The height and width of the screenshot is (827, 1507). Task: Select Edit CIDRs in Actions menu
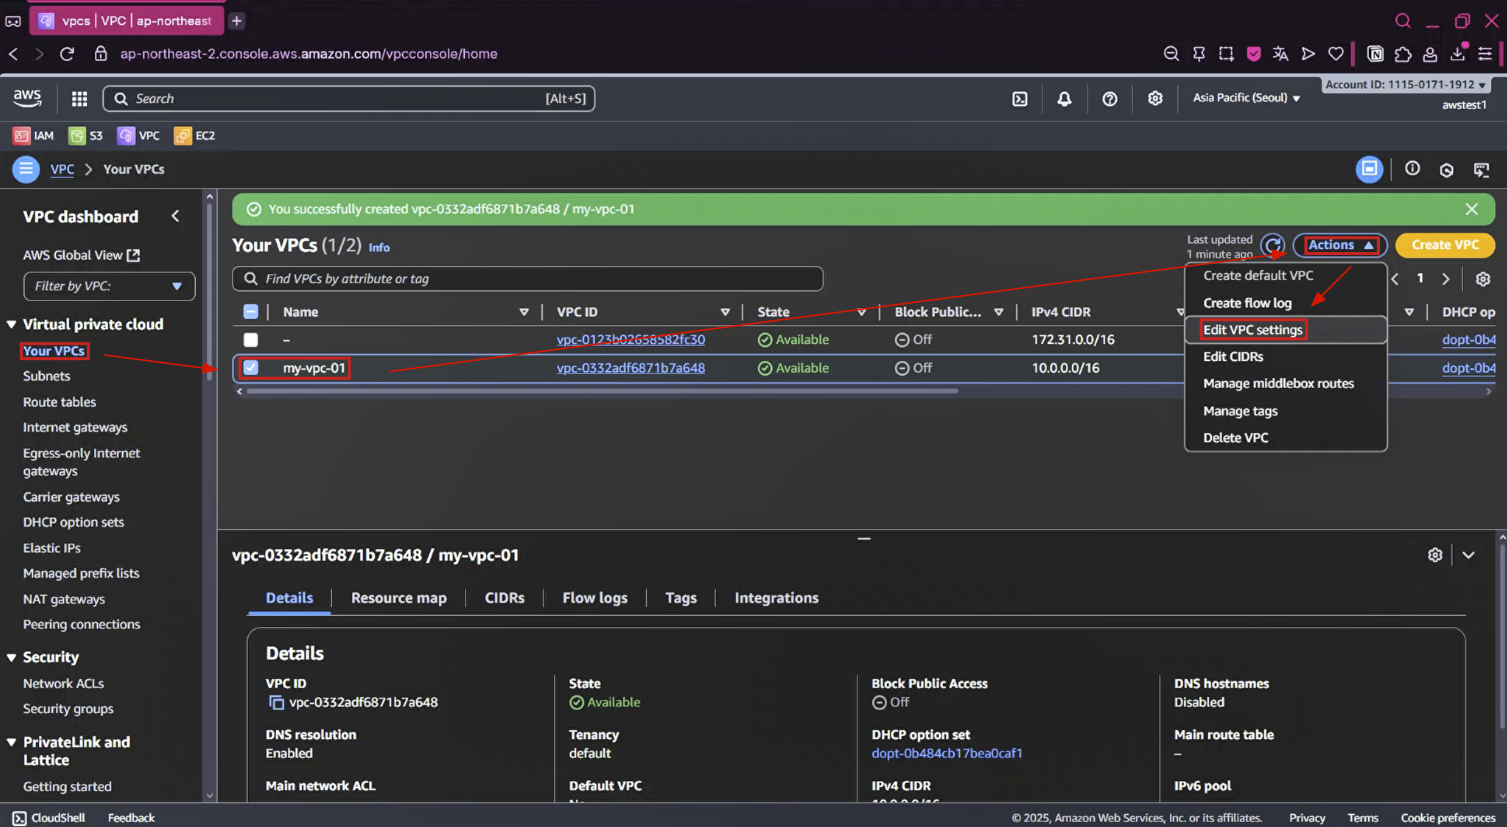click(x=1233, y=357)
